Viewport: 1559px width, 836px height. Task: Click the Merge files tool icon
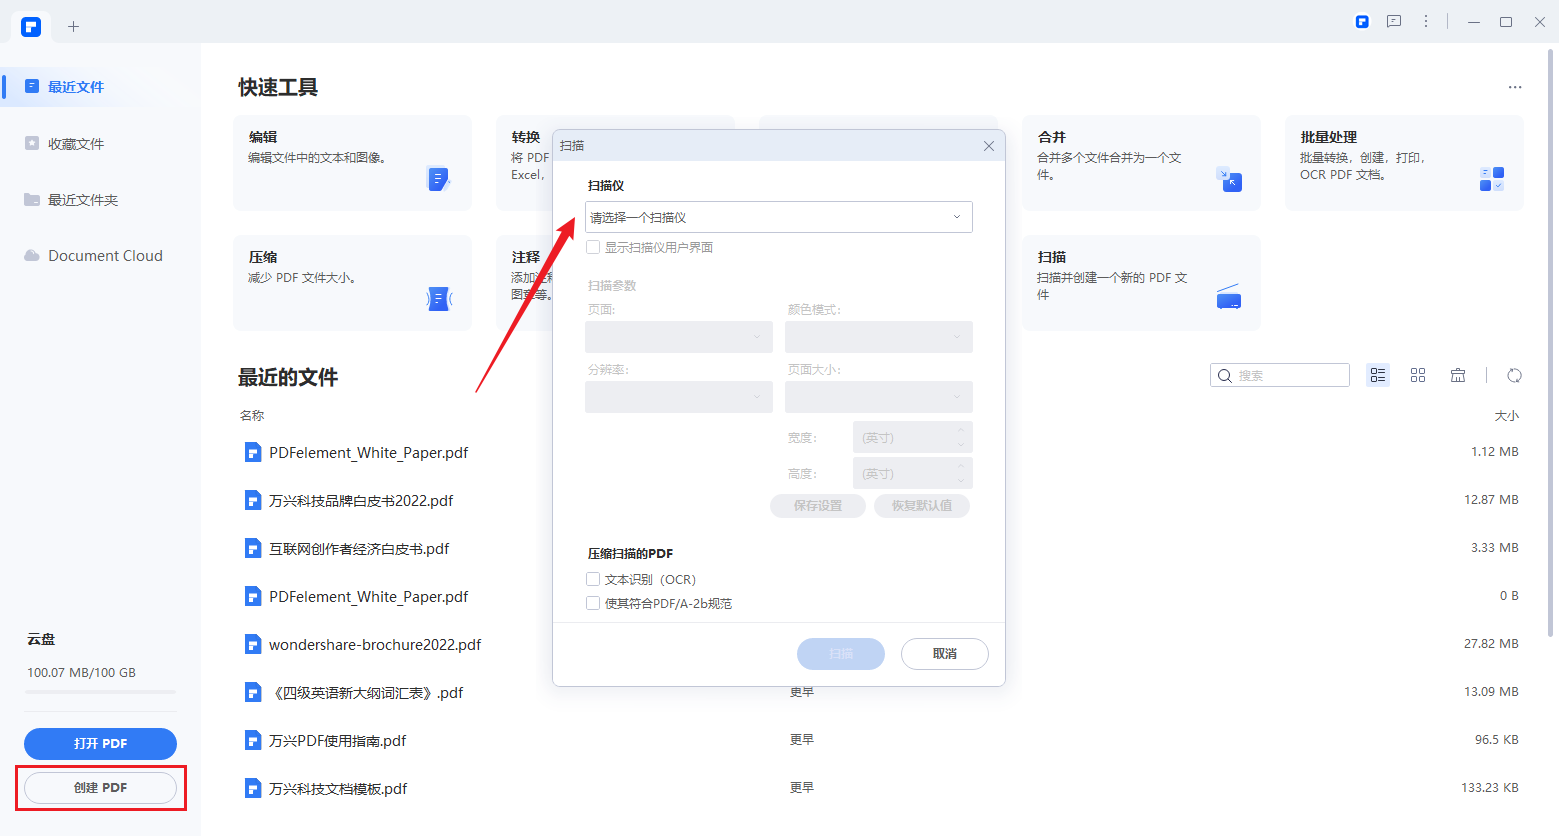pos(1228,179)
